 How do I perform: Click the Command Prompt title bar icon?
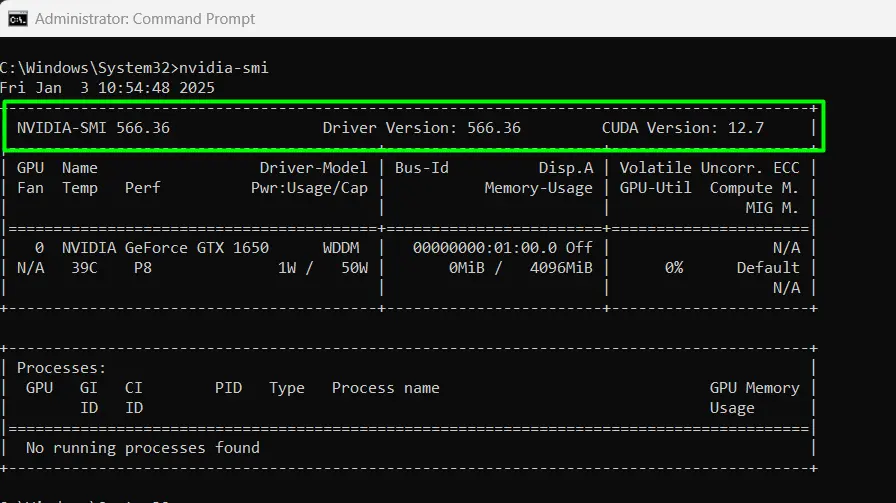click(18, 19)
